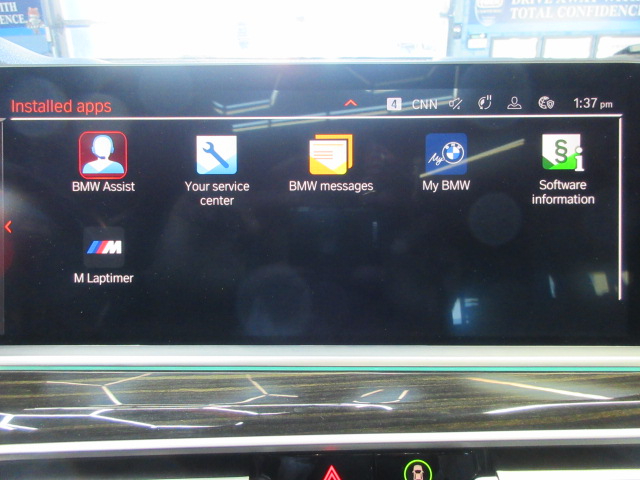Viewport: 640px width, 480px height.
Task: Open the driver profile icon
Action: (x=514, y=103)
